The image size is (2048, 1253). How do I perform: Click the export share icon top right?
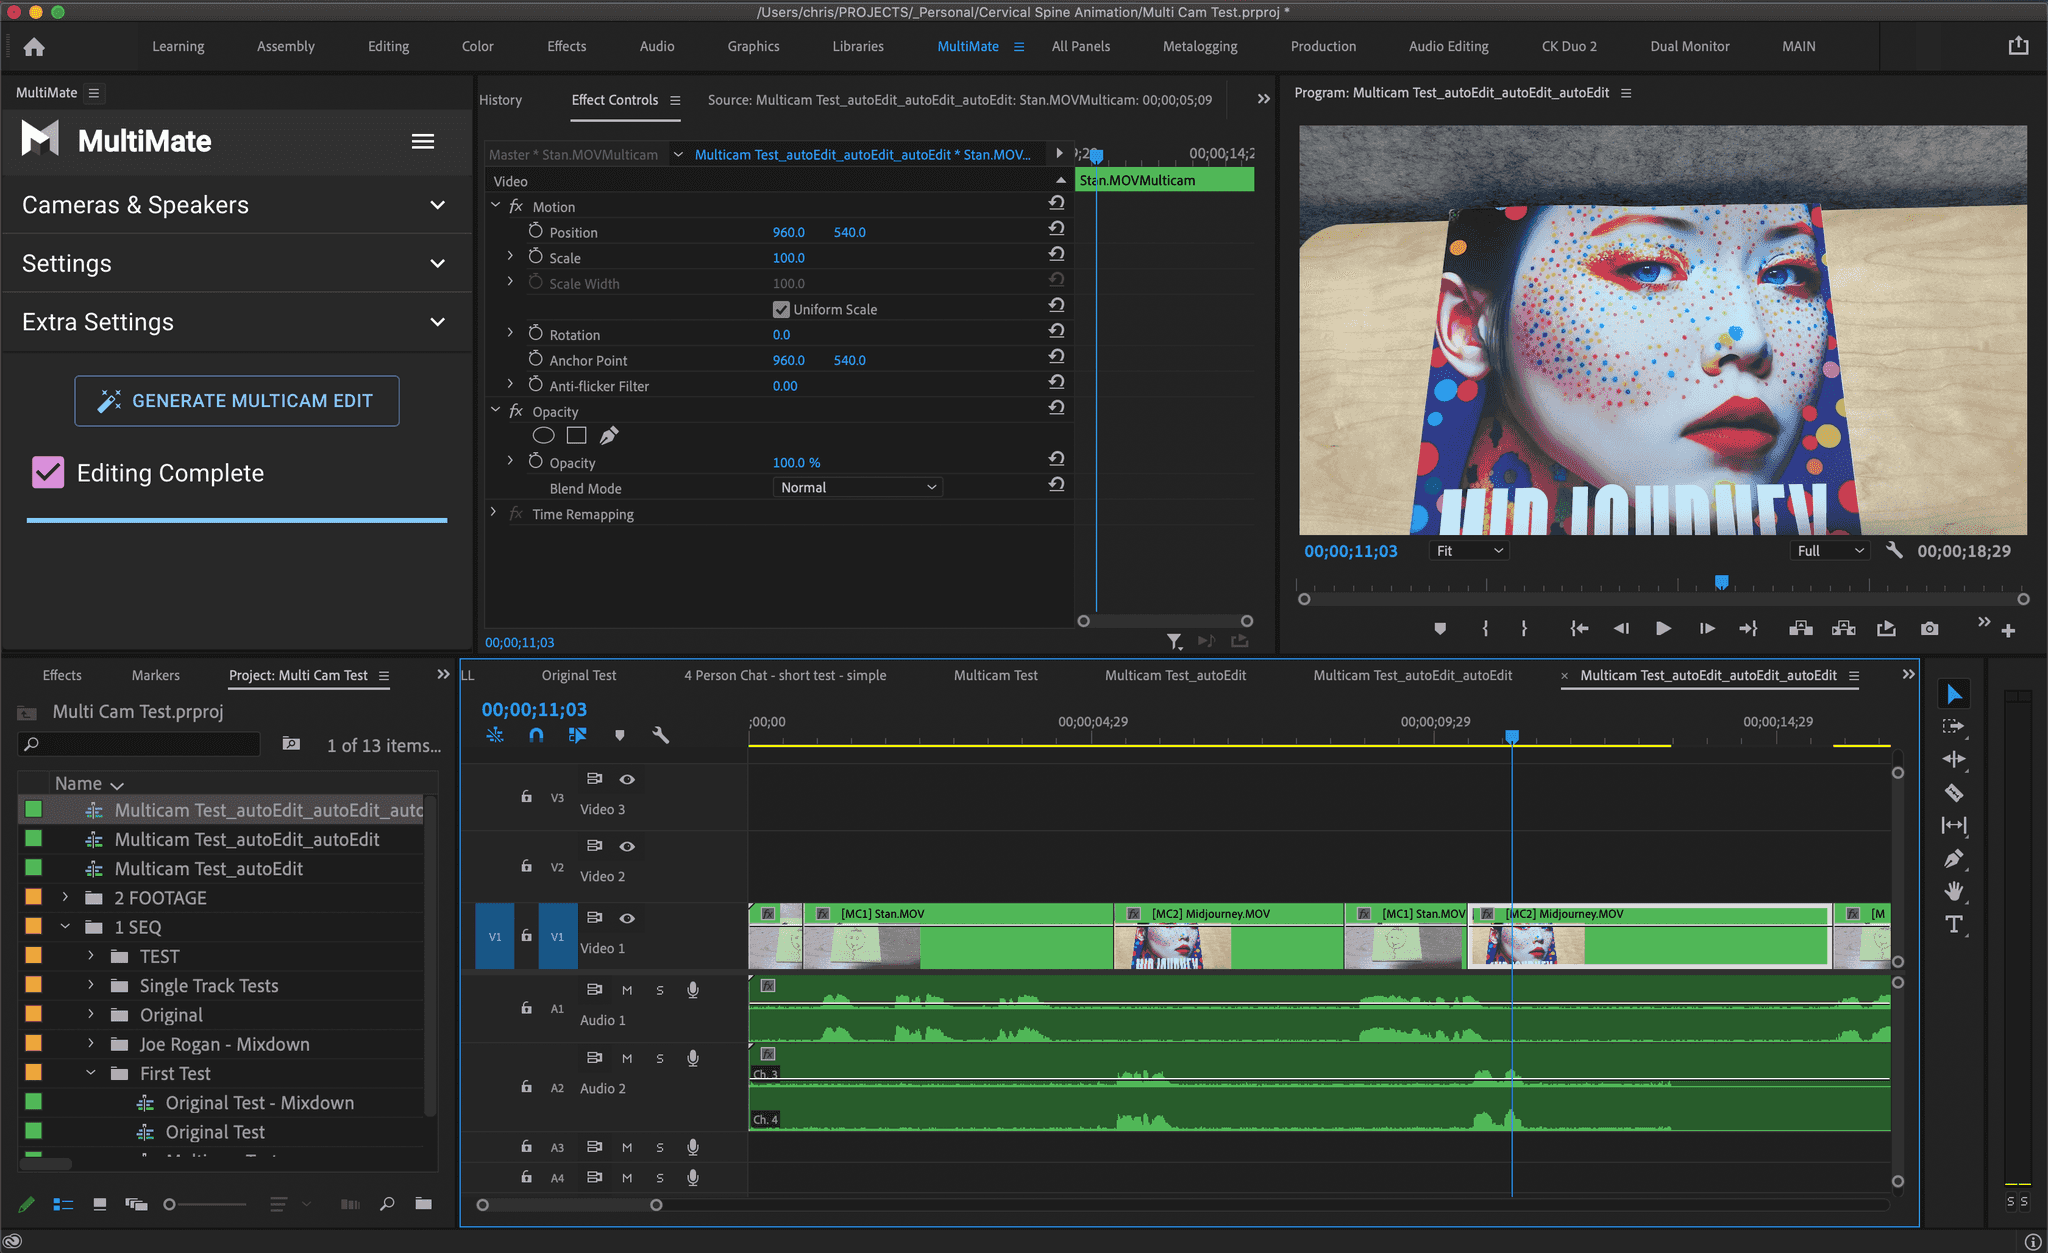click(x=2019, y=46)
